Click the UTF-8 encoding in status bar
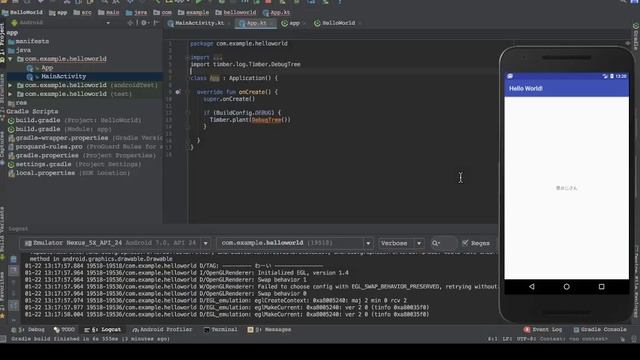The width and height of the screenshot is (640, 360). pos(527,339)
